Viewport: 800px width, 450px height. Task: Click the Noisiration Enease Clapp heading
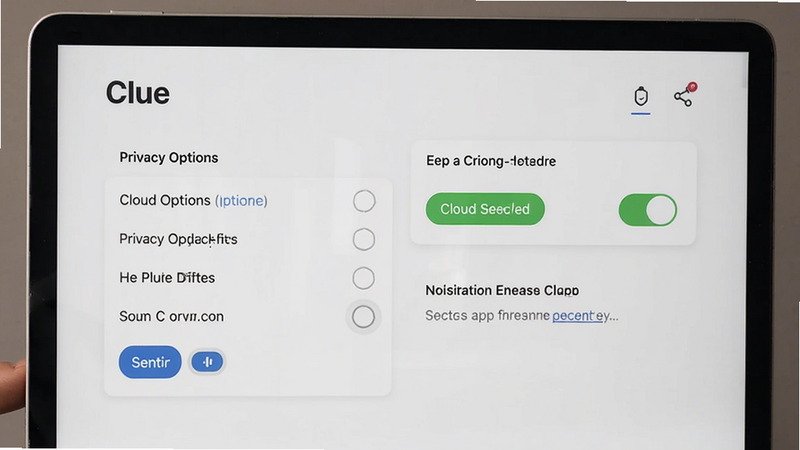pos(502,290)
